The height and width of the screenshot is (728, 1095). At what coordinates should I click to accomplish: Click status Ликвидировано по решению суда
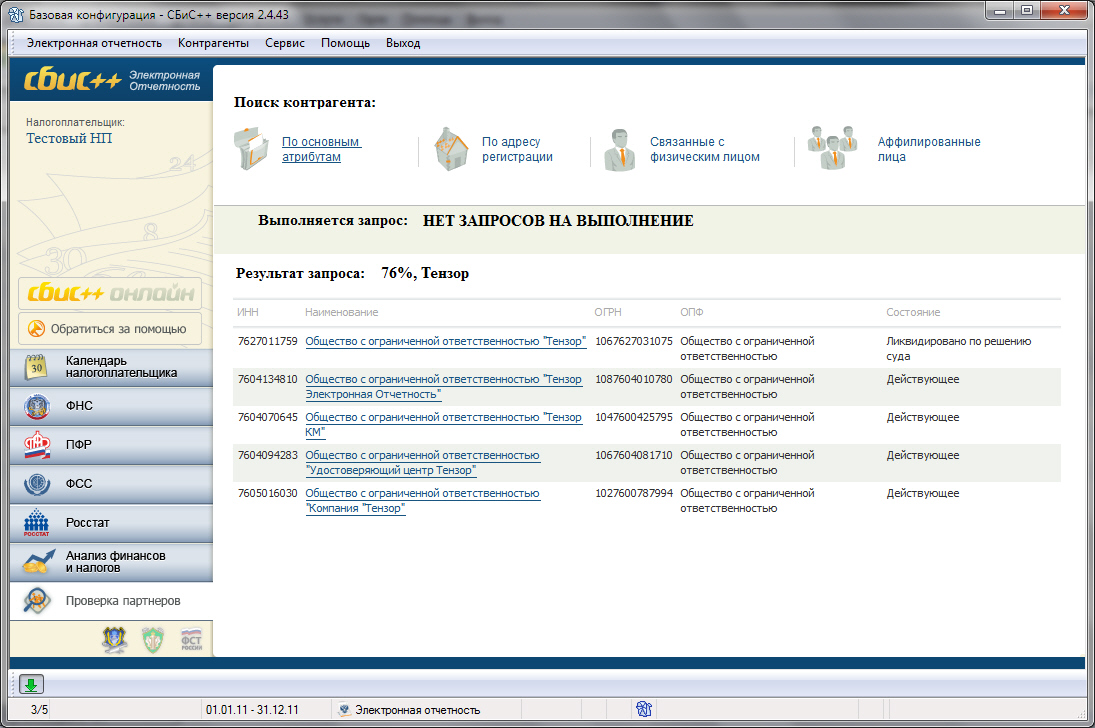[x=958, y=349]
